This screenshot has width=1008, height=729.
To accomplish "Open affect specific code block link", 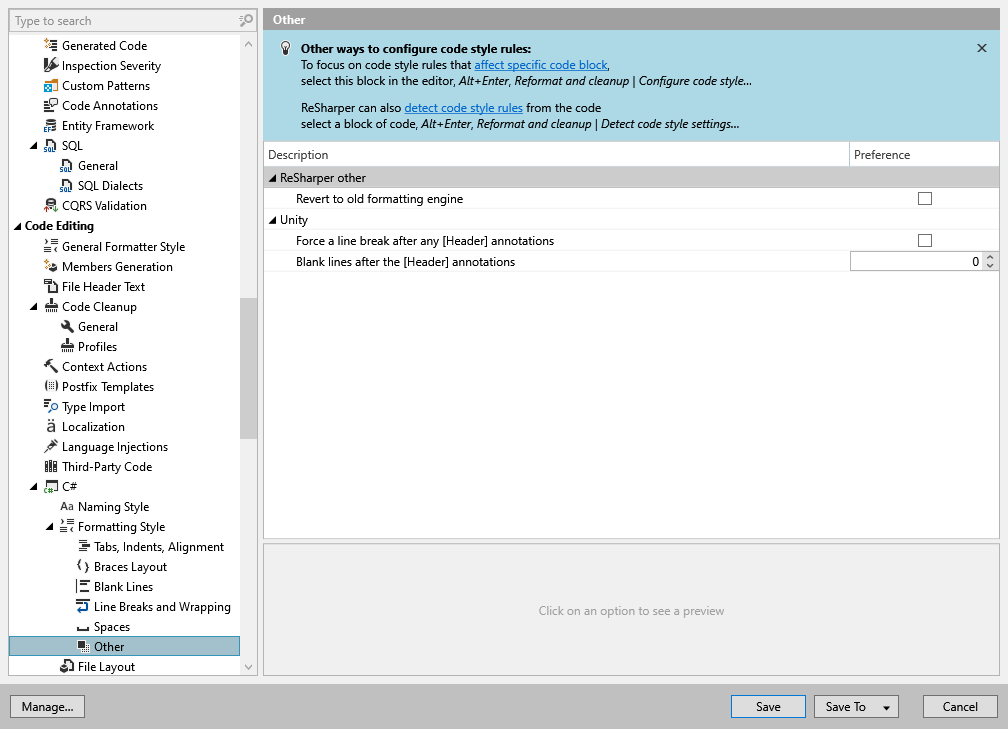I will coord(541,65).
